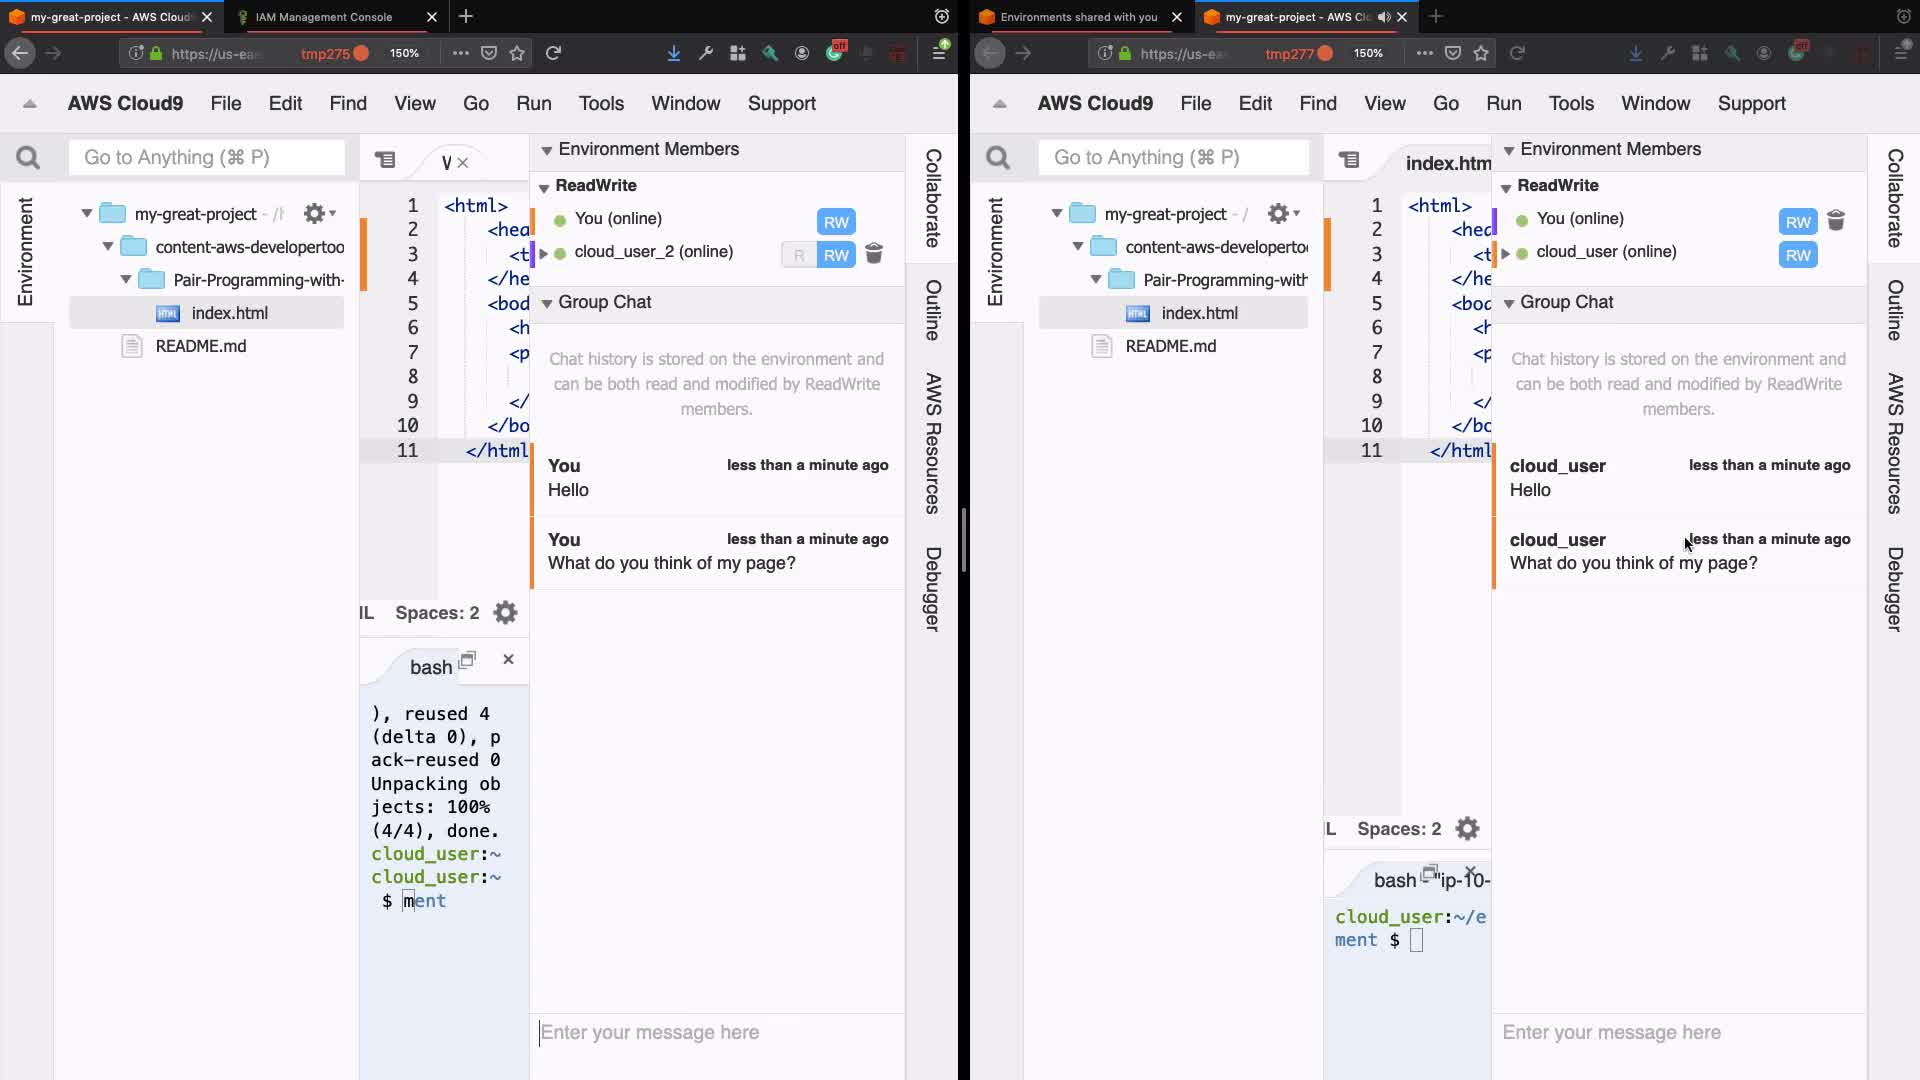Open right window editor settings gear icon
The image size is (1920, 1080).
(x=1467, y=829)
